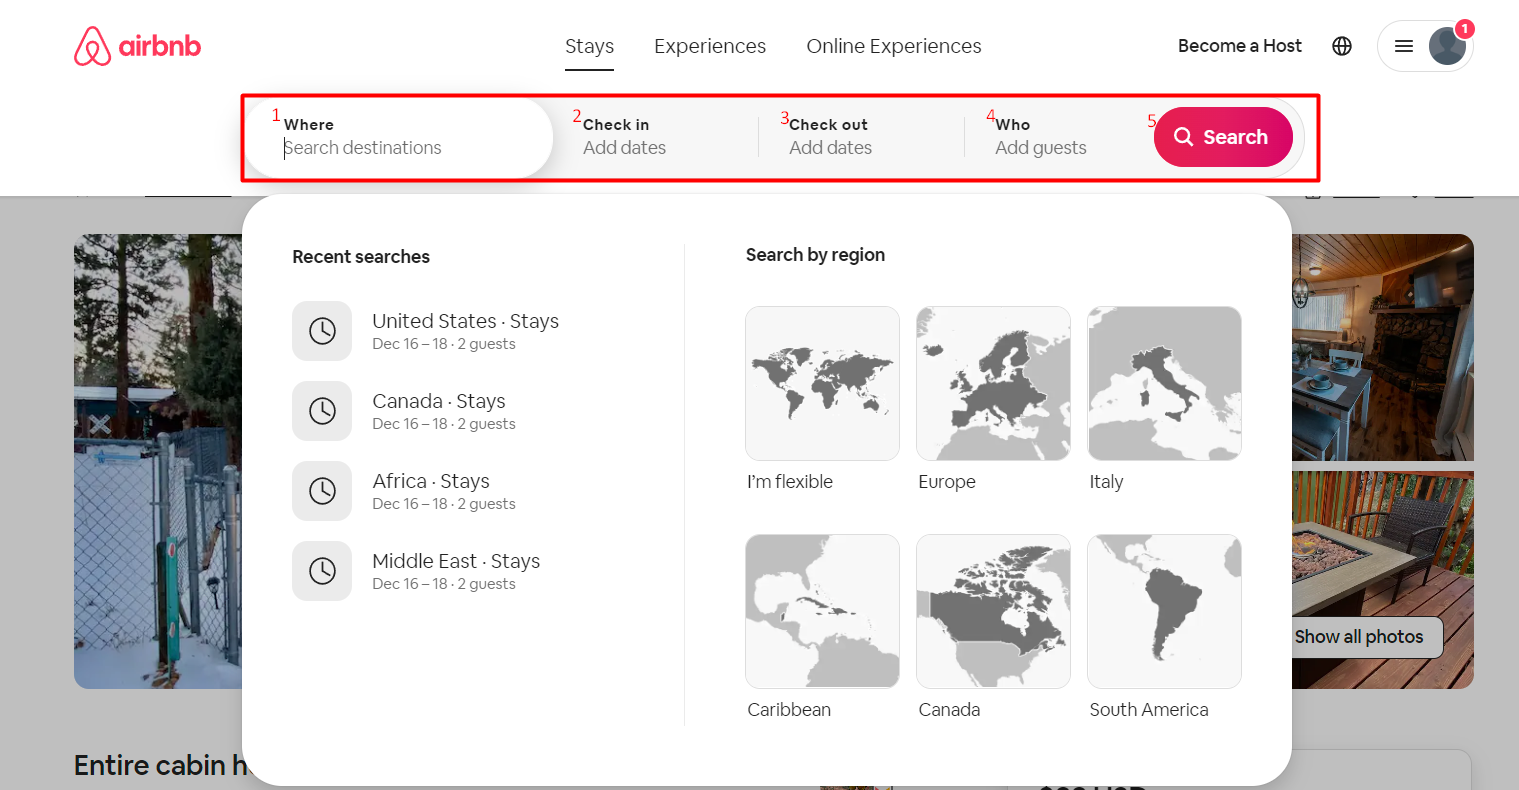Switch to the Online Experiences tab
The image size is (1519, 790).
click(893, 46)
